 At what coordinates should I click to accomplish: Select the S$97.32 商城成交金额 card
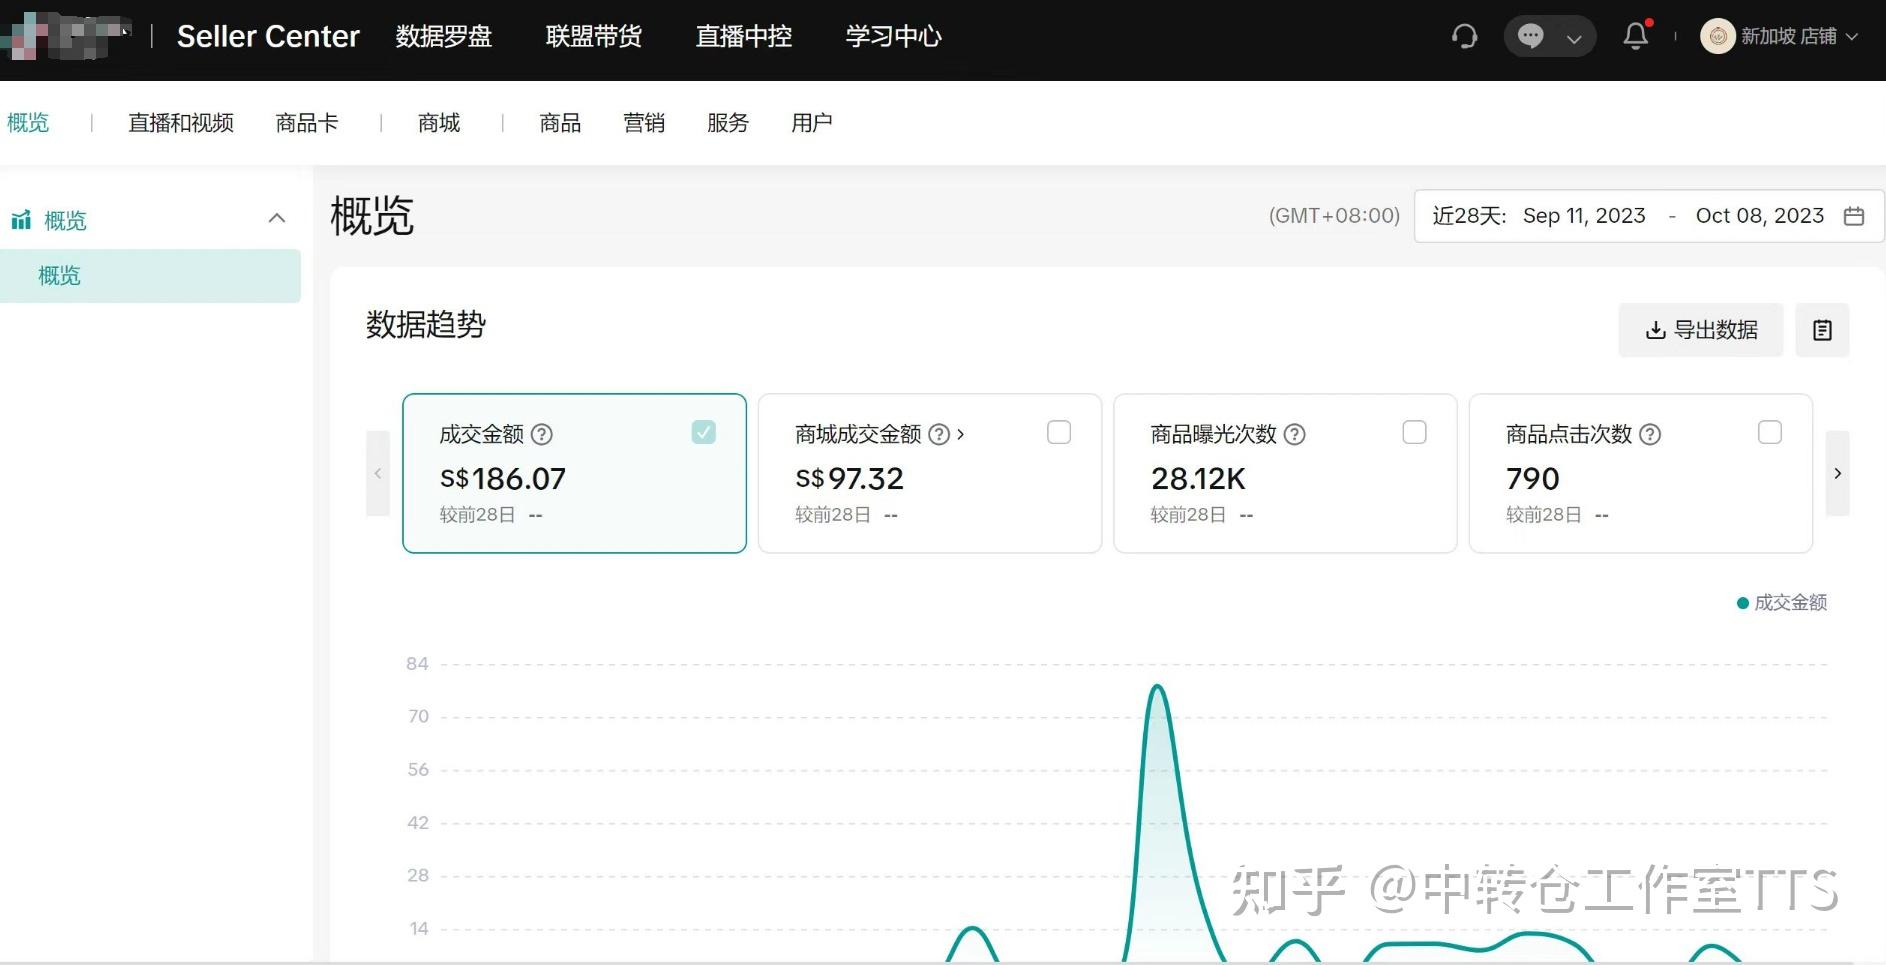(930, 473)
